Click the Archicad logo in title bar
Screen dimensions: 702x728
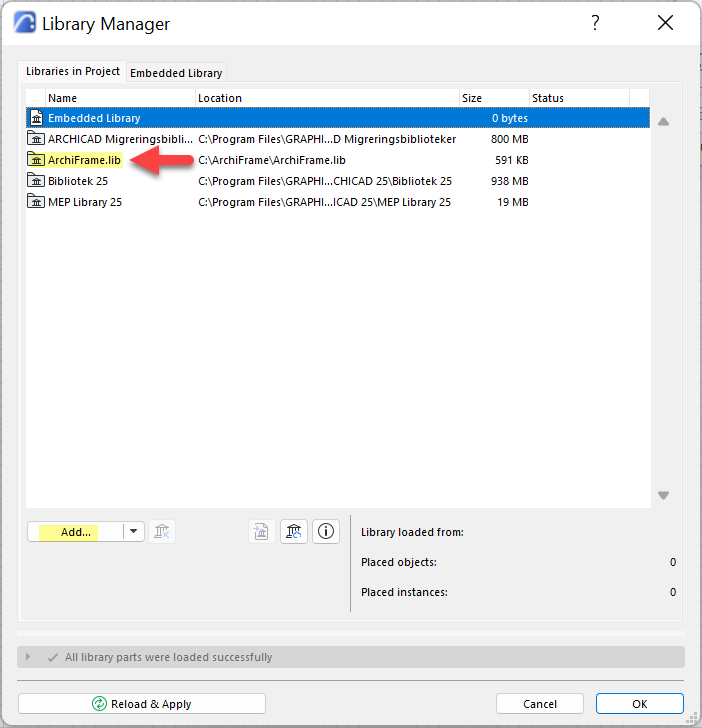pyautogui.click(x=24, y=23)
